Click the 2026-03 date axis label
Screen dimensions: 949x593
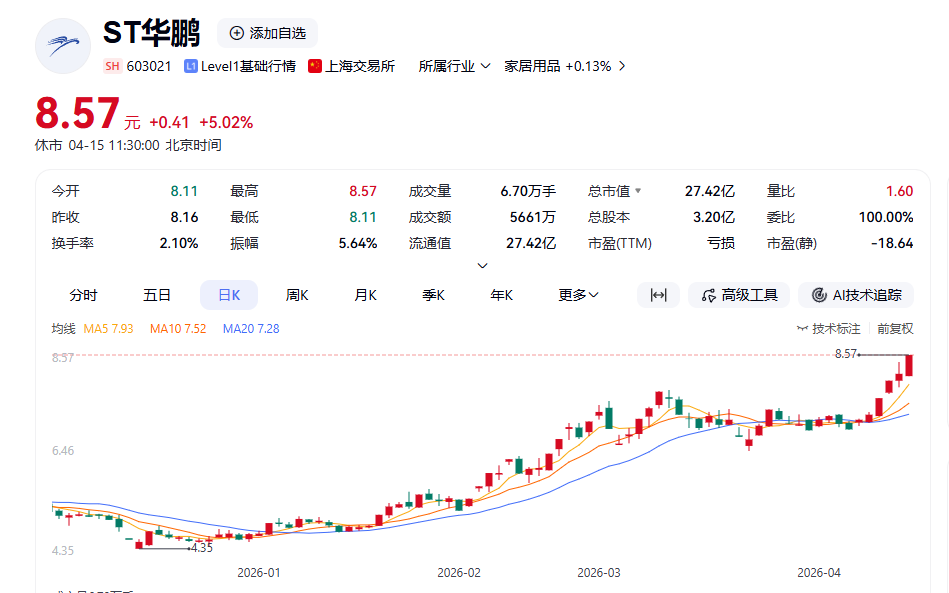point(599,572)
